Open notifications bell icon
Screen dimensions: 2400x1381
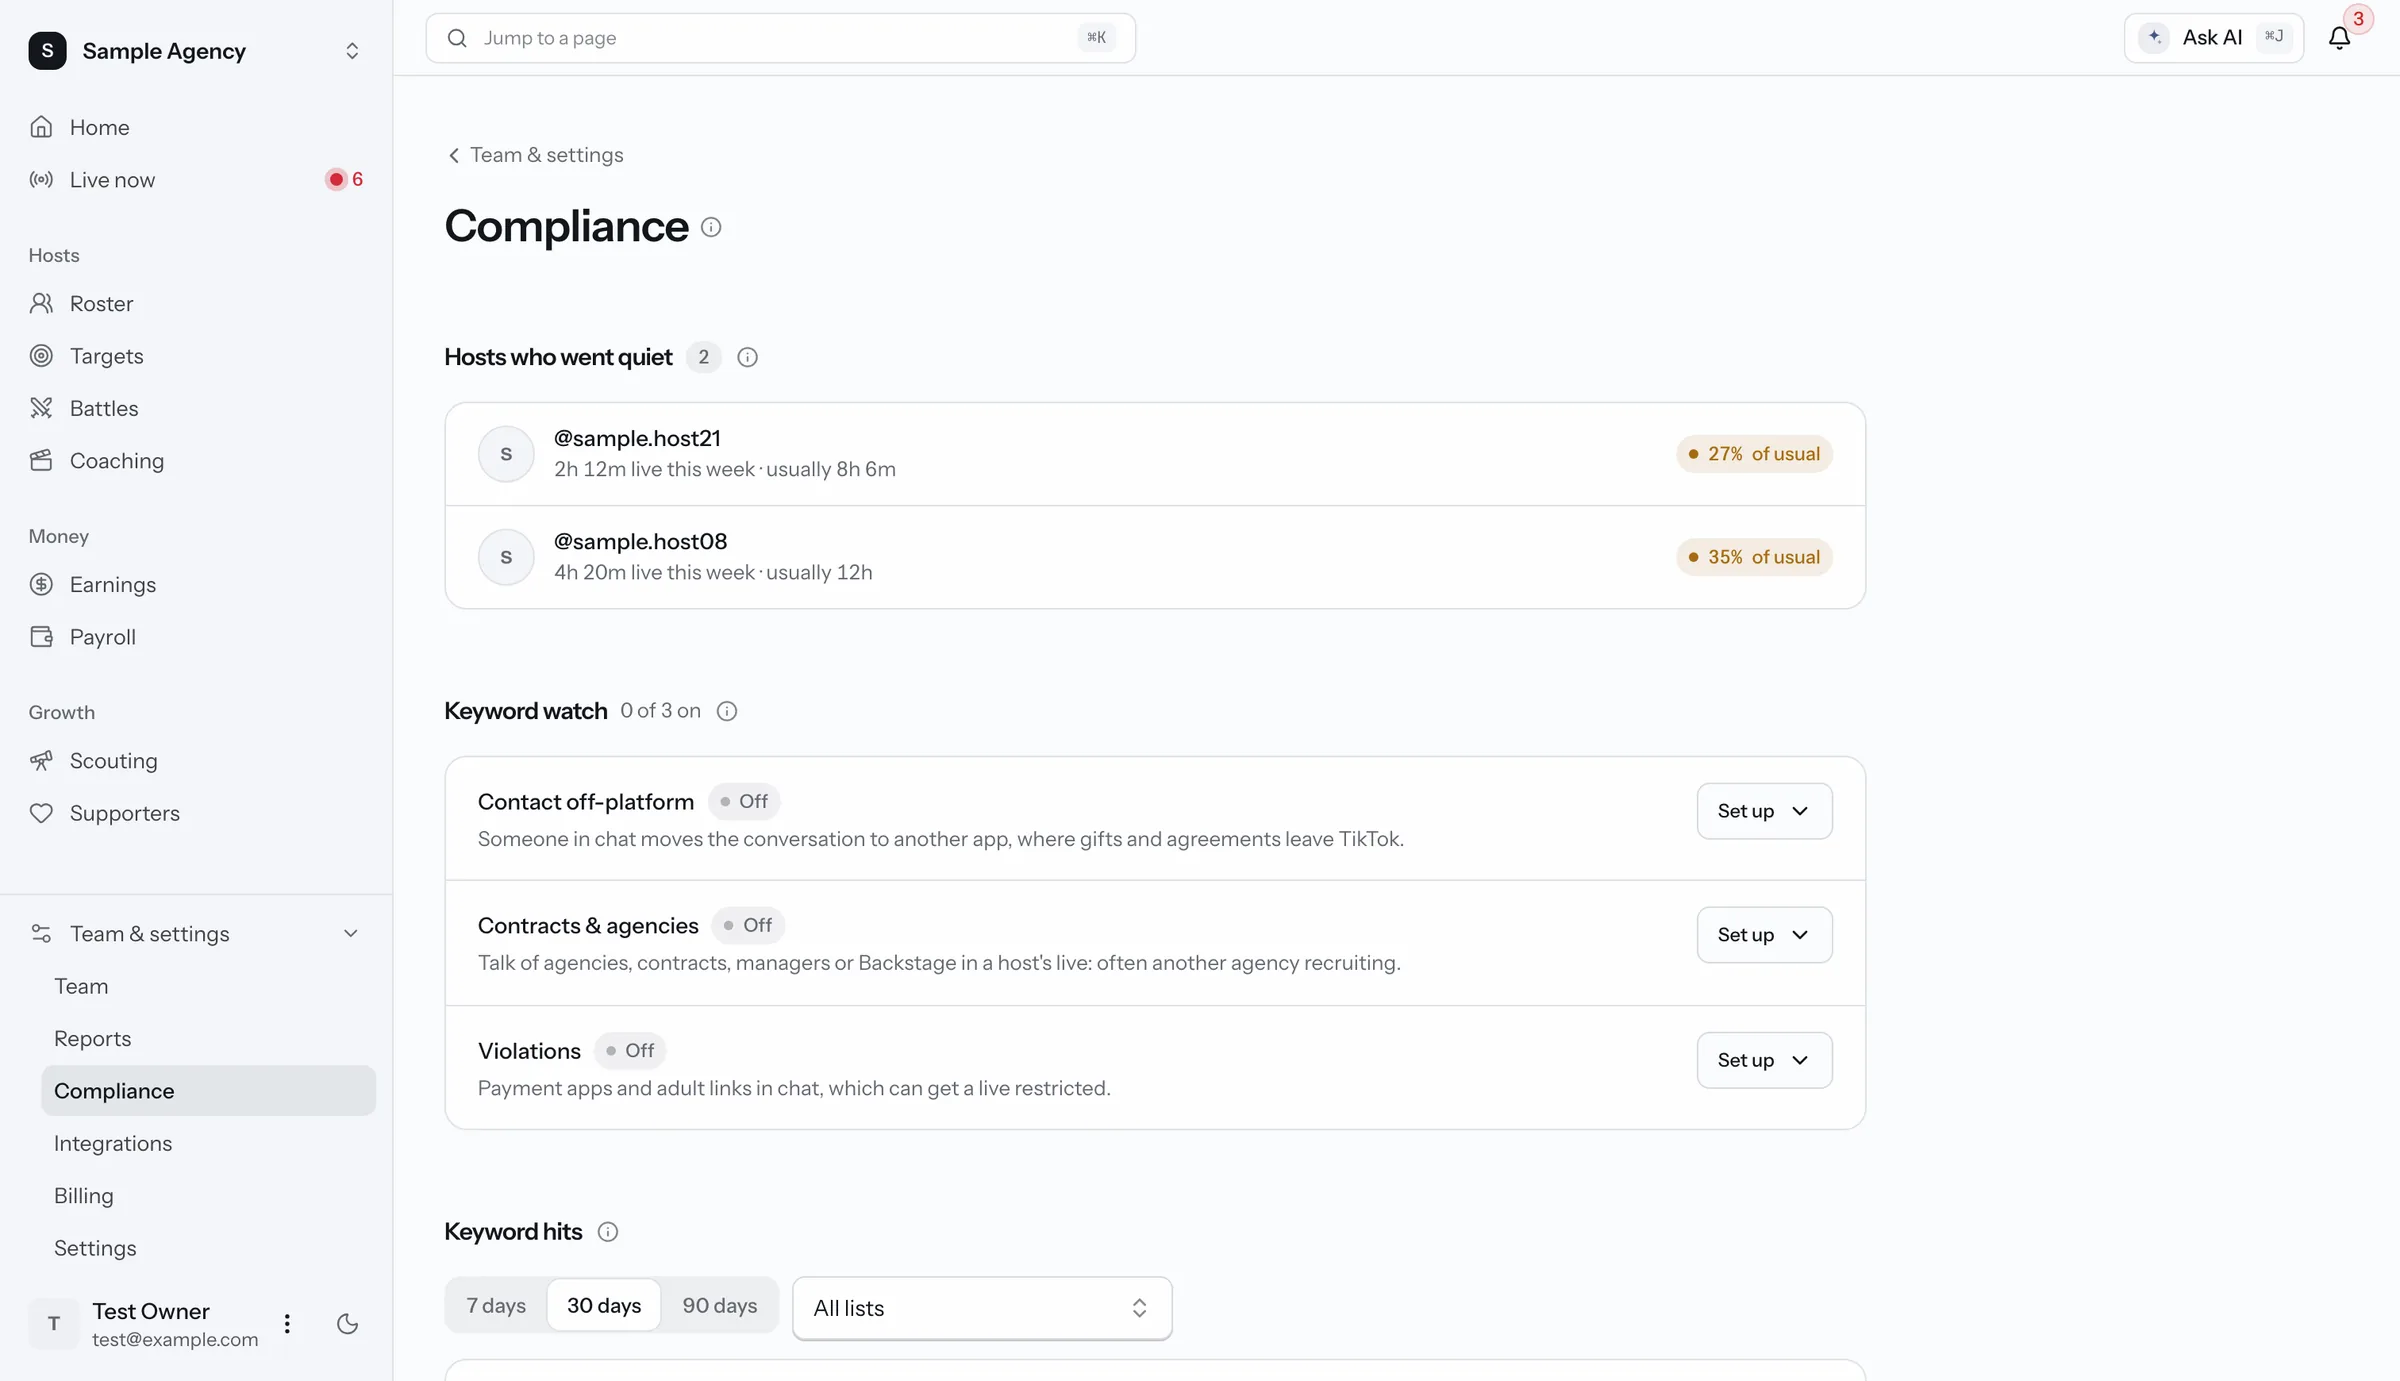click(2339, 38)
